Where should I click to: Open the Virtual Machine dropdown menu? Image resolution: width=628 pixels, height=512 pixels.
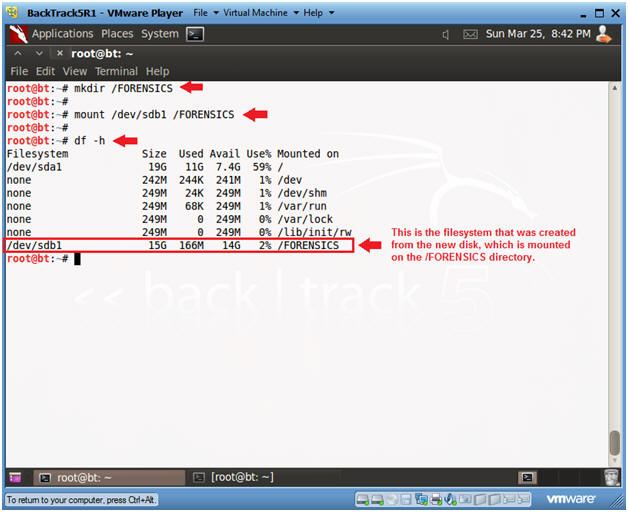click(261, 13)
